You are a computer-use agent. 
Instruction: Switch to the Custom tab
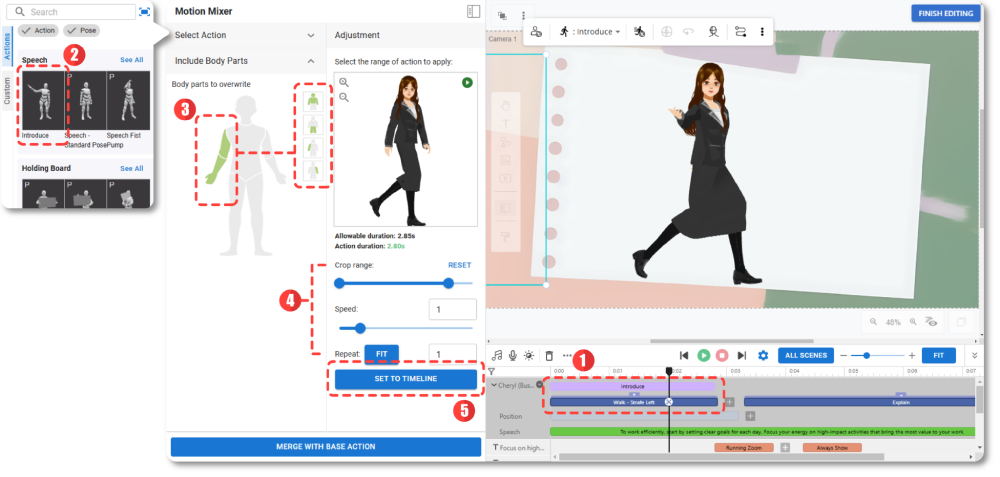8,89
